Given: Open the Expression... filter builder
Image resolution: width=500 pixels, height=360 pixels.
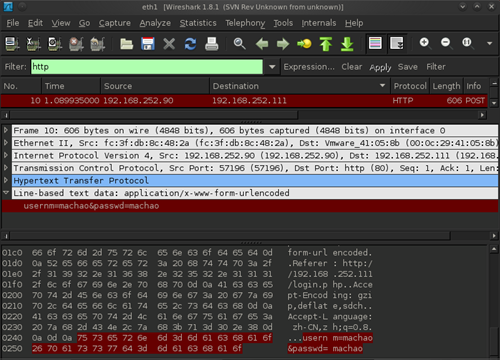Looking at the screenshot, I should (309, 67).
